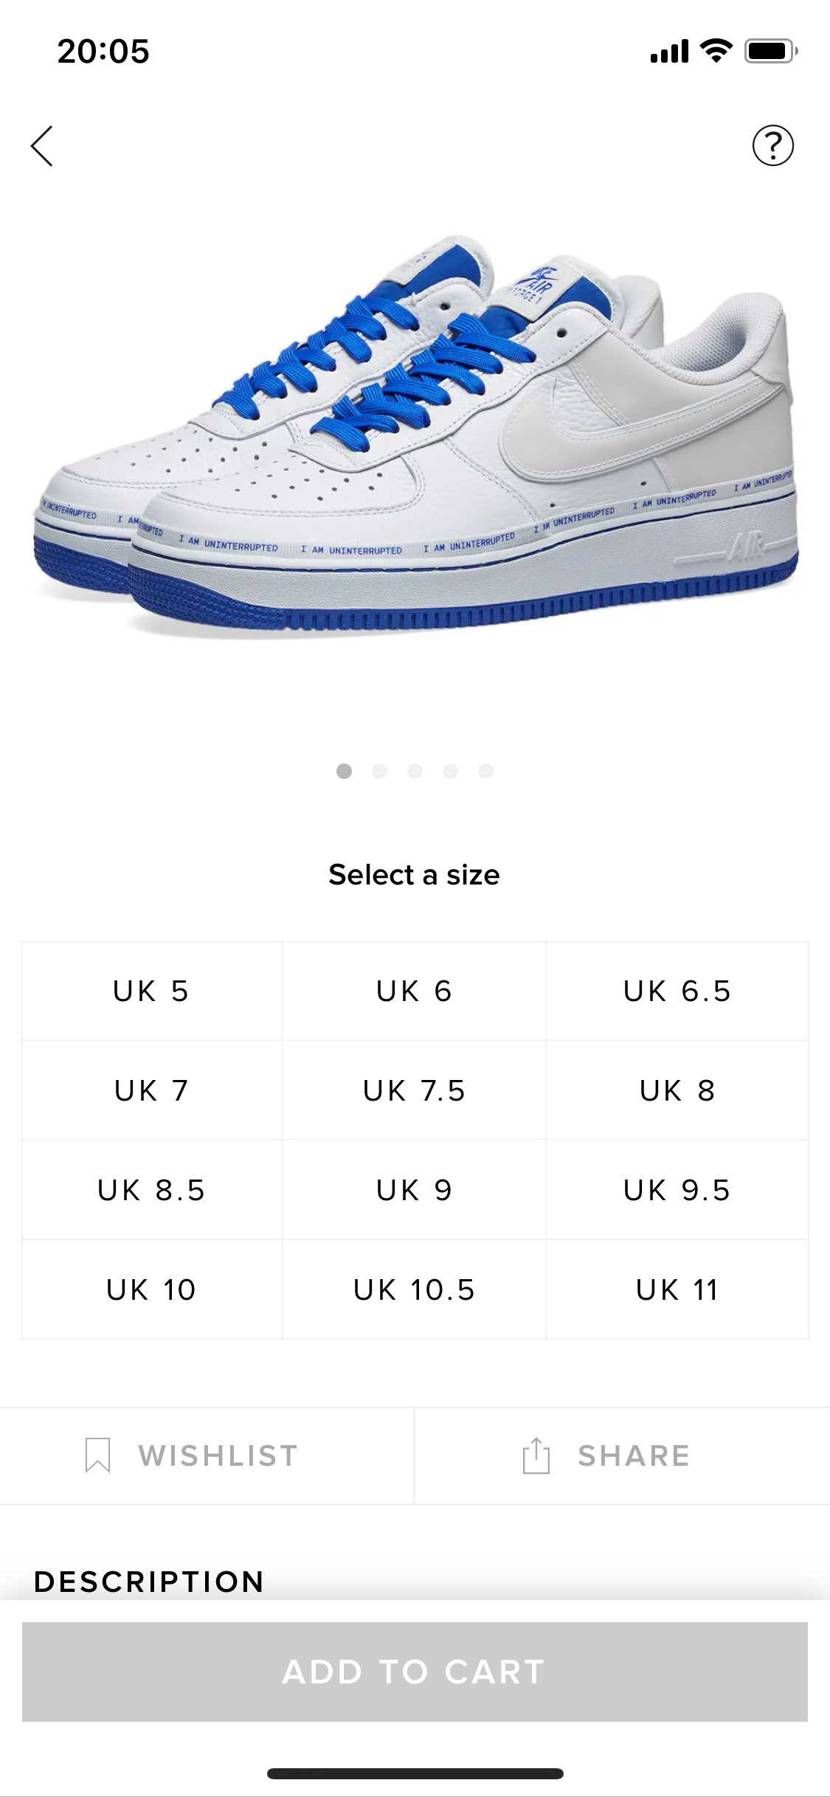Choose size UK 9

coord(414,1190)
